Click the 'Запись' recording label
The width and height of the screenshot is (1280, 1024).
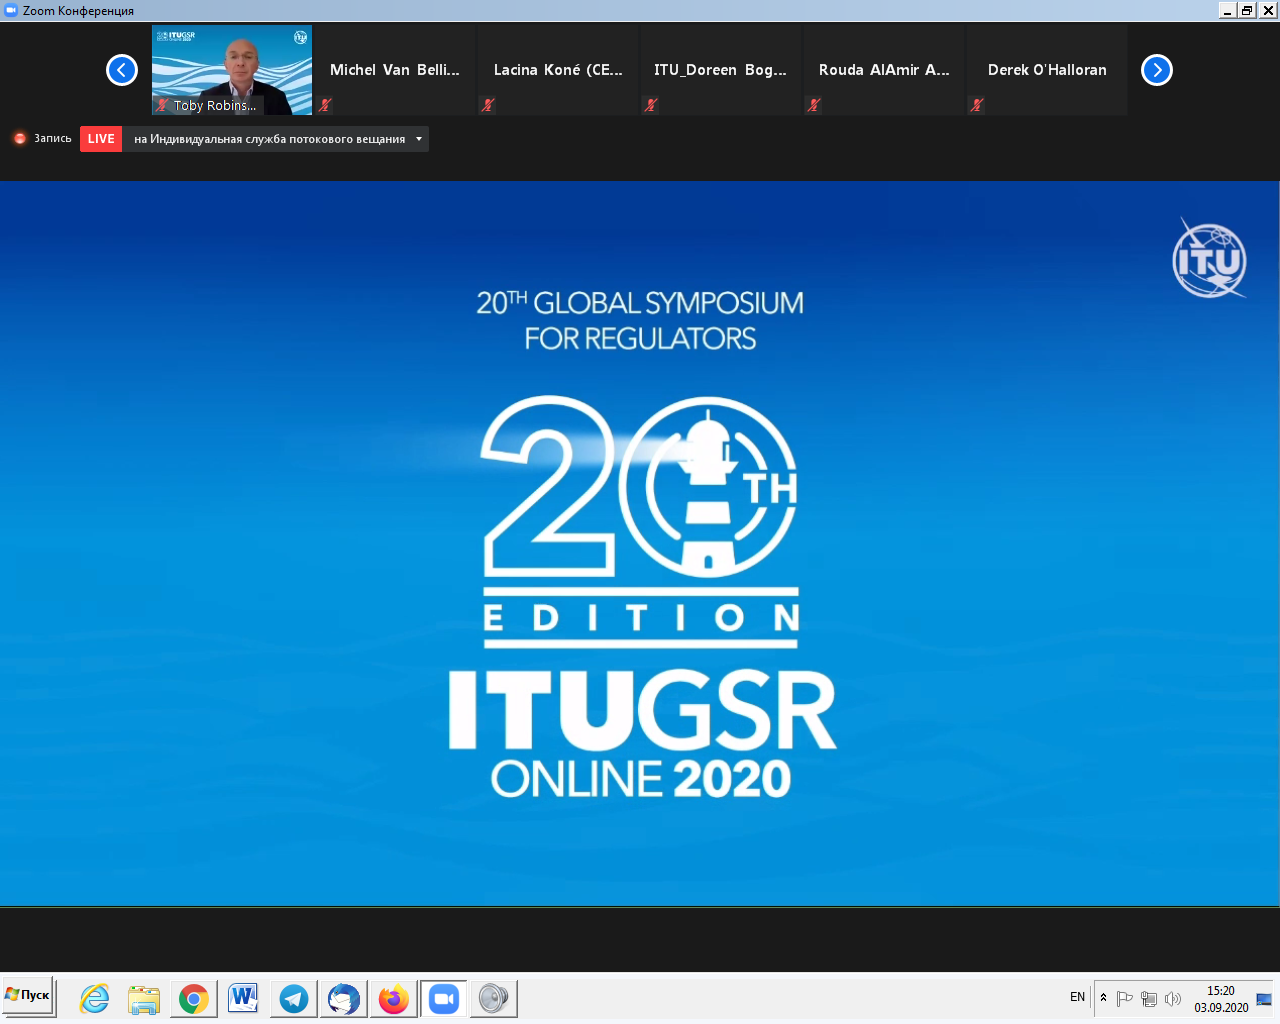pos(53,138)
